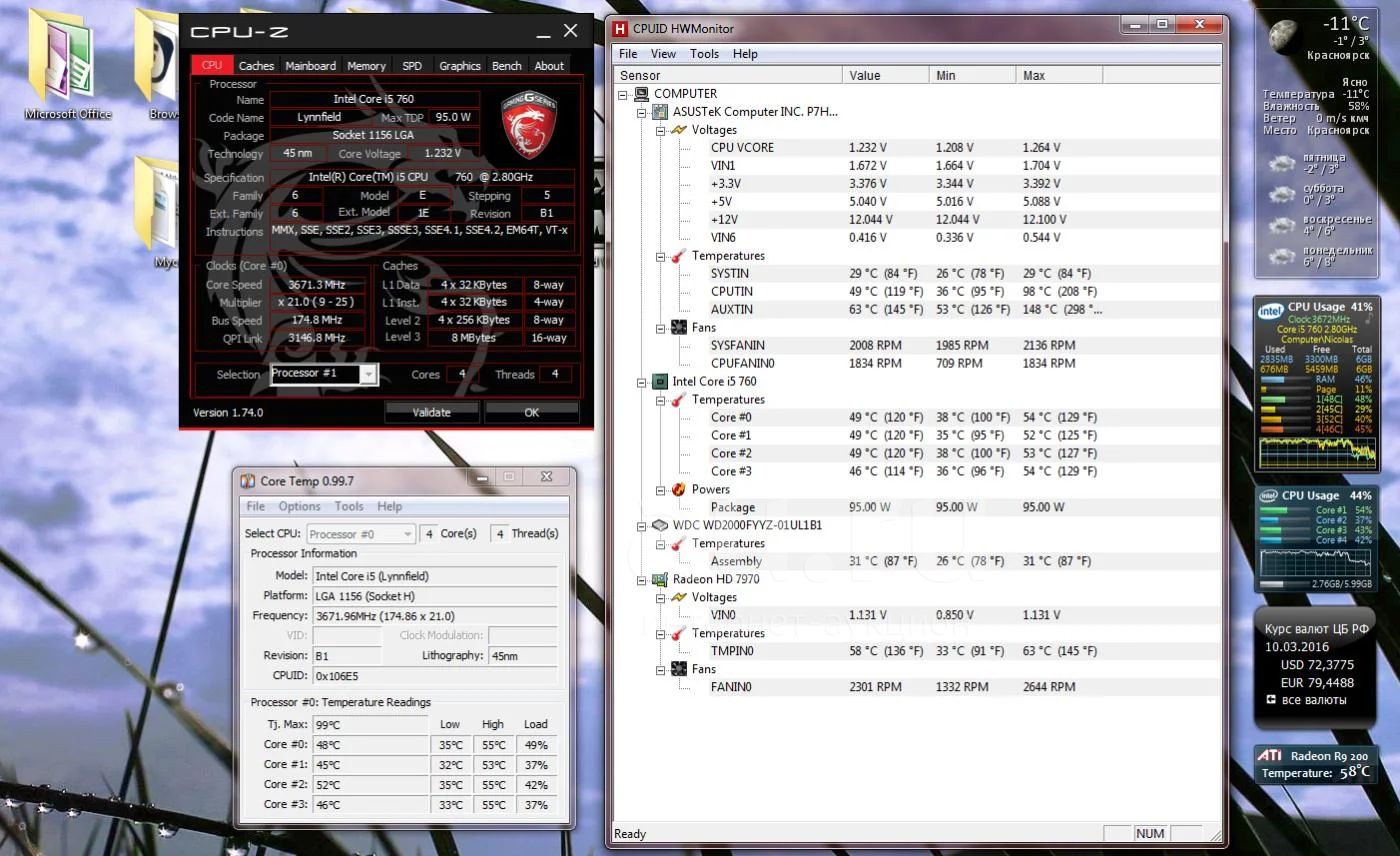The height and width of the screenshot is (856, 1400).
Task: Collapse the Powers group
Action: (661, 491)
